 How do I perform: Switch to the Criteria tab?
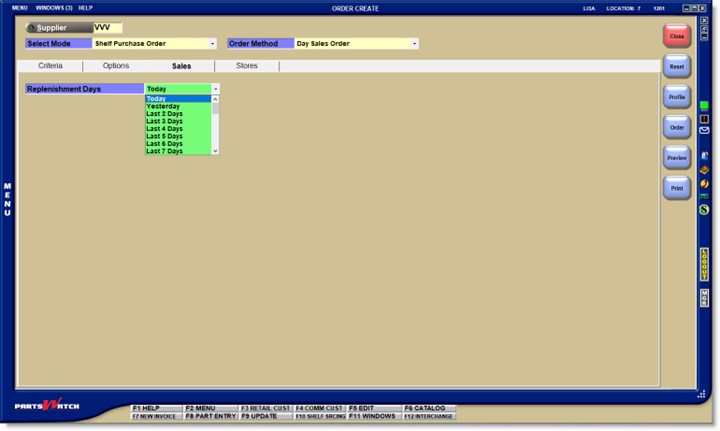click(x=50, y=66)
